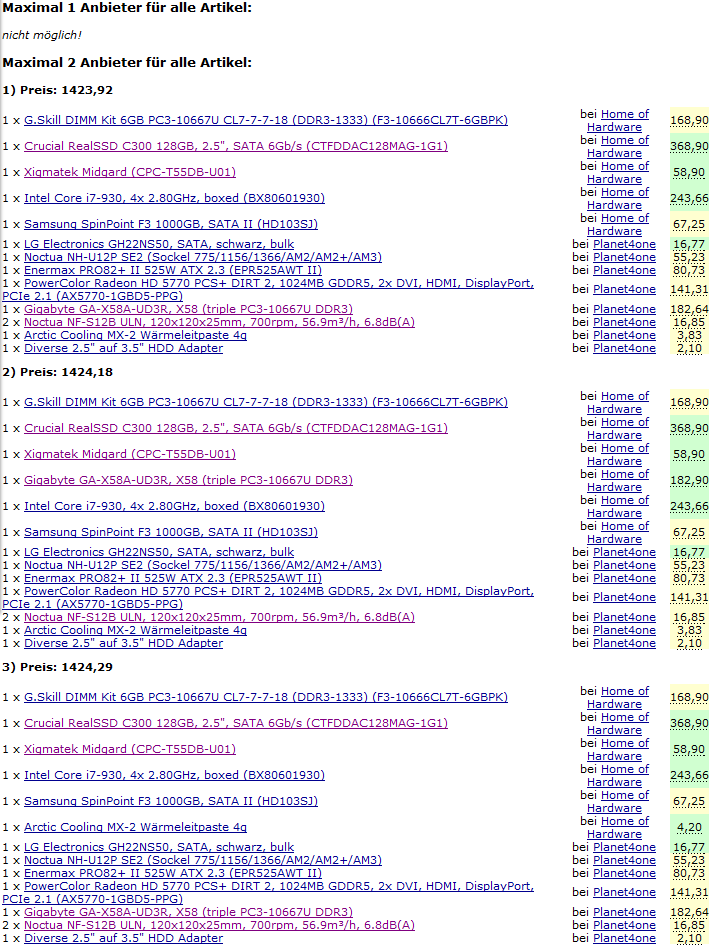Open Noctua NH-U12P SE2 link under Preis 1423,92
Image resolution: width=725 pixels, height=948 pixels.
pos(203,257)
